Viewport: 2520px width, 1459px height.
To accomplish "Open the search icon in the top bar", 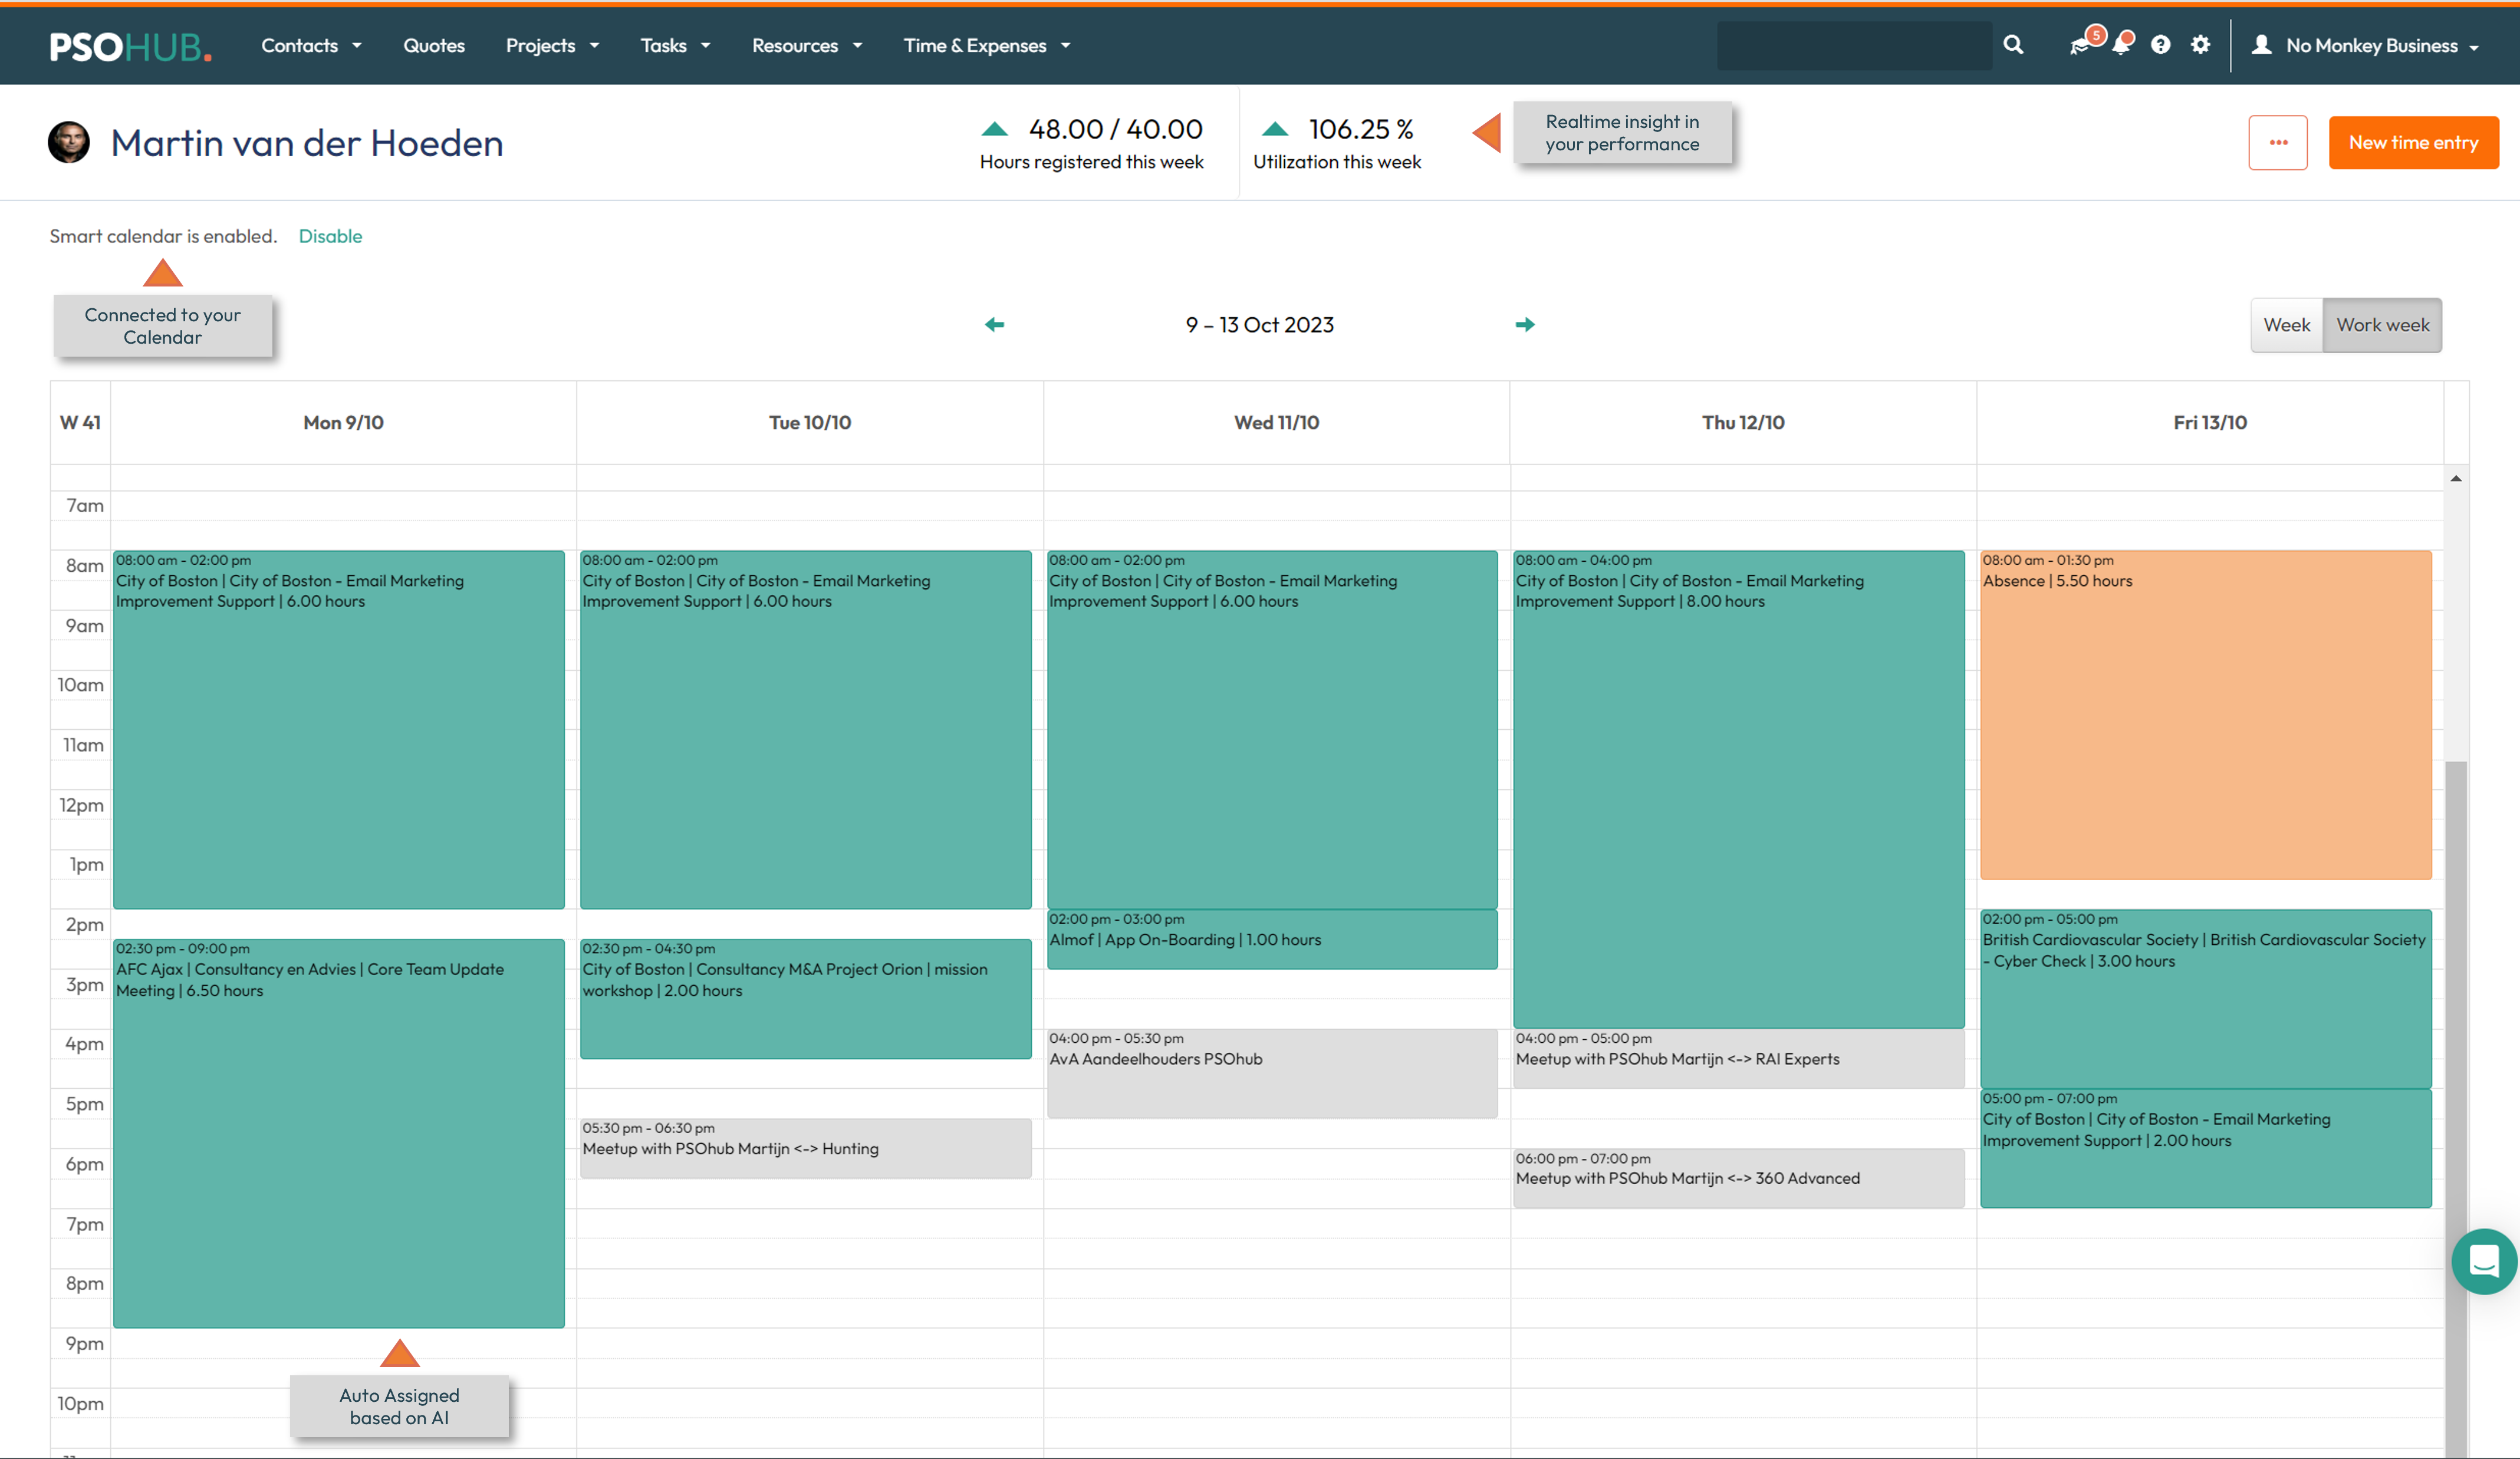I will coord(2013,45).
